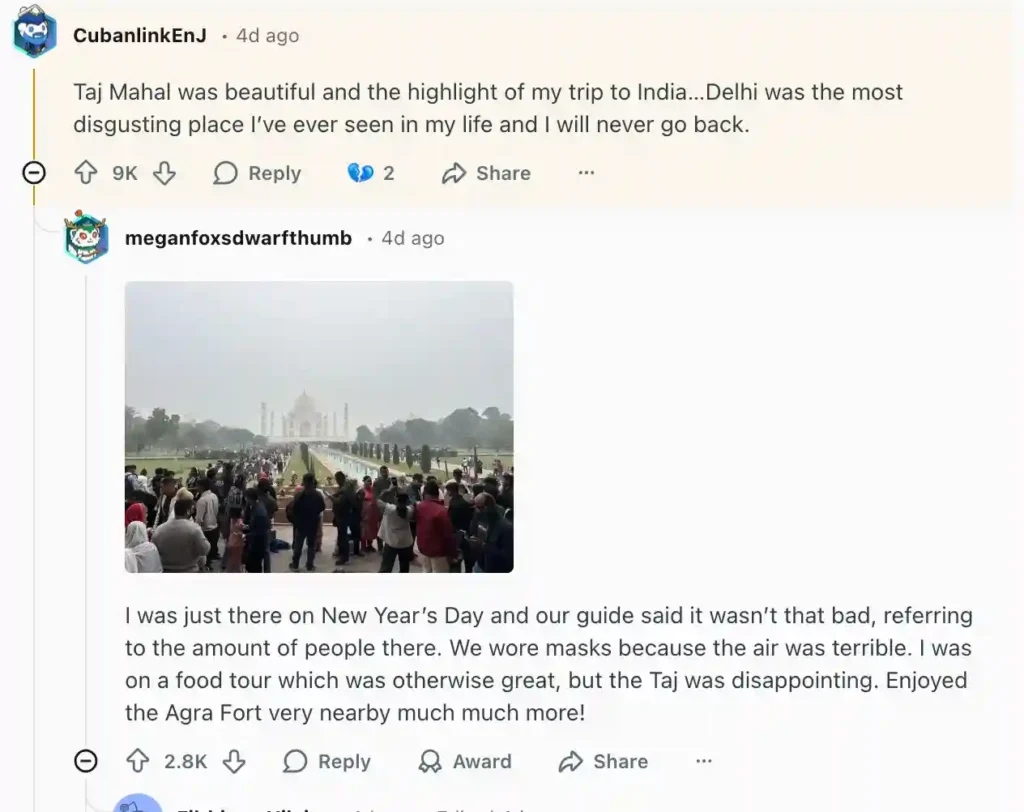Image resolution: width=1024 pixels, height=812 pixels.
Task: Reply to CubanlinkEnJ's comment
Action: 257,173
